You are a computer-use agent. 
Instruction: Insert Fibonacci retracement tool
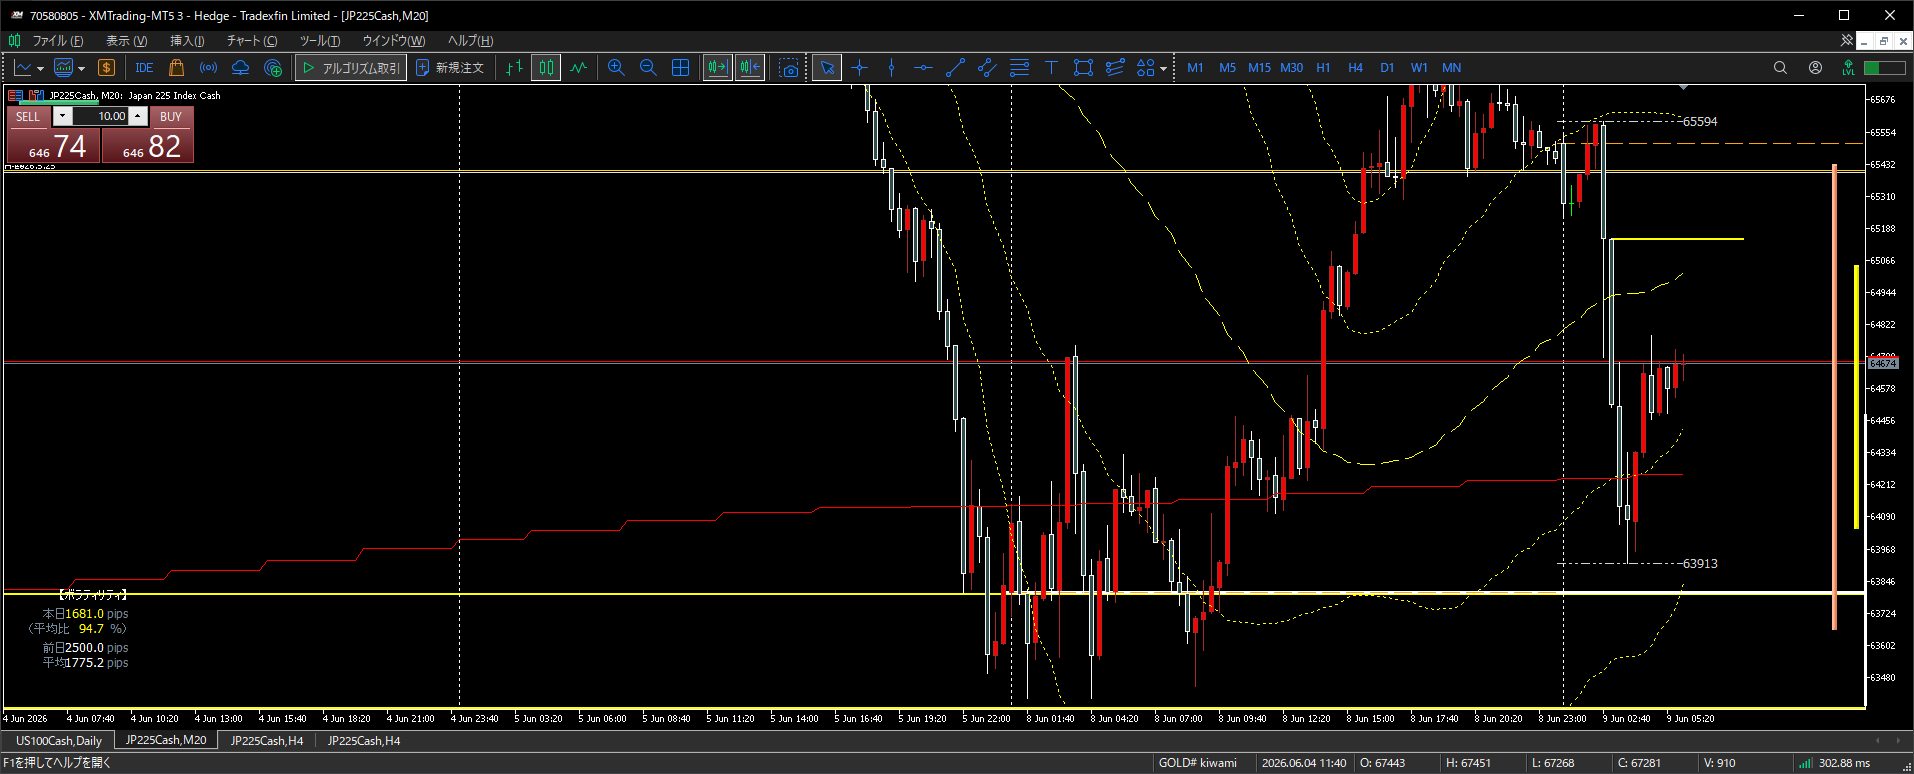coord(1019,68)
